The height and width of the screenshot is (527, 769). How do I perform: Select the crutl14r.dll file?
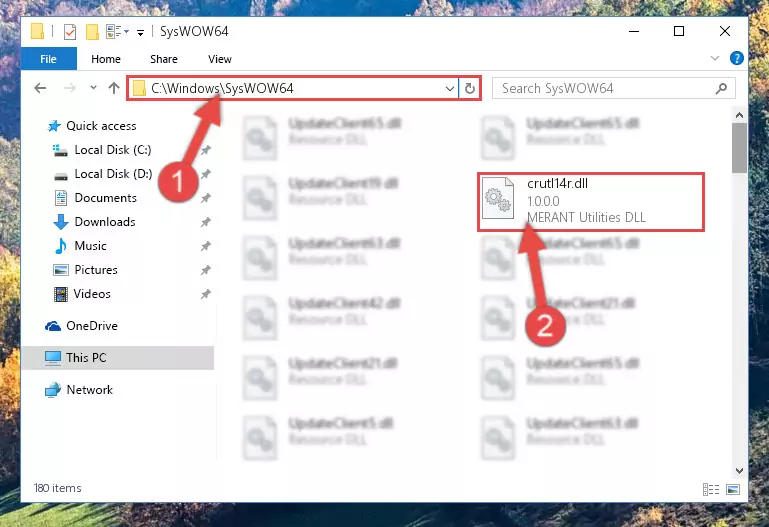click(591, 201)
